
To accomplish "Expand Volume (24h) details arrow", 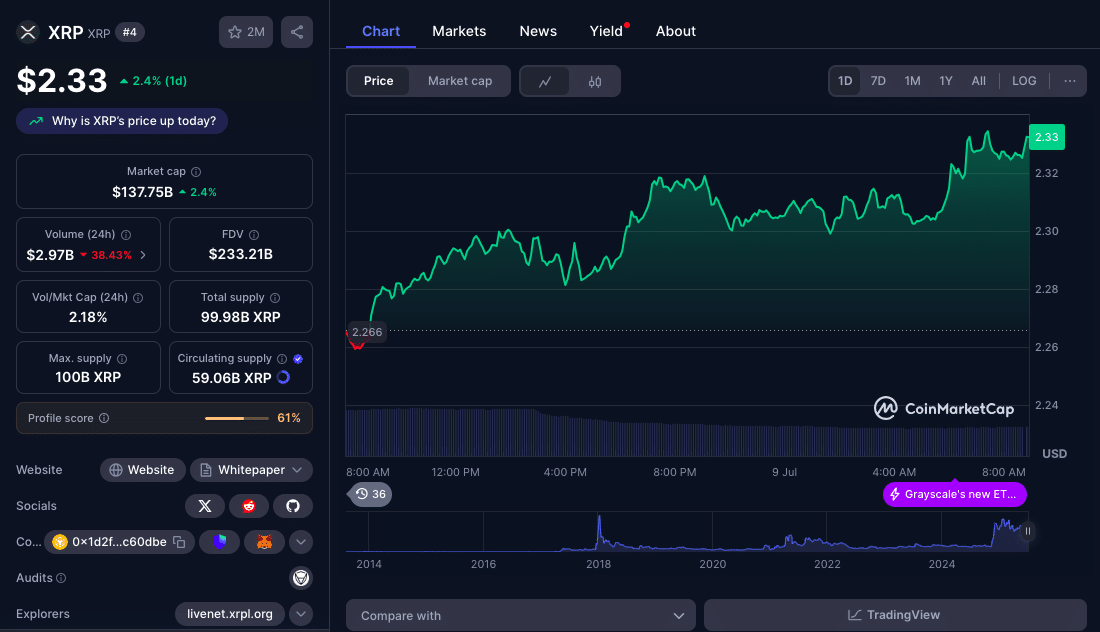I will [143, 255].
